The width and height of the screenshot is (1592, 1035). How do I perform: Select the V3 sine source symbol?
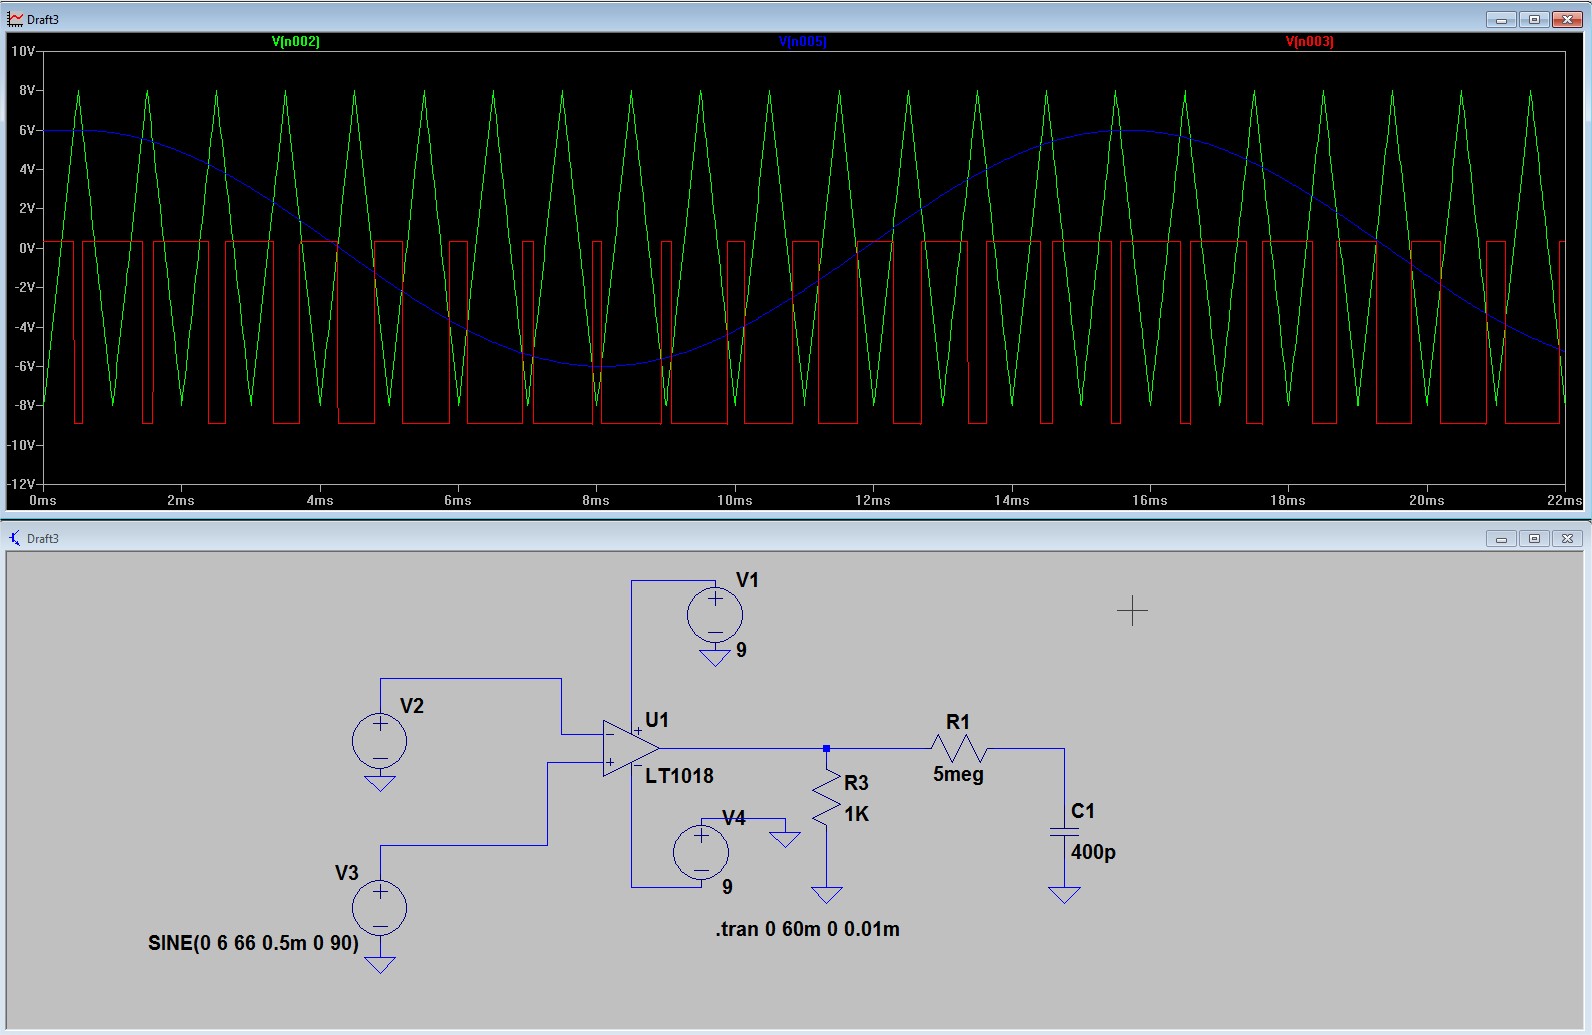(380, 908)
